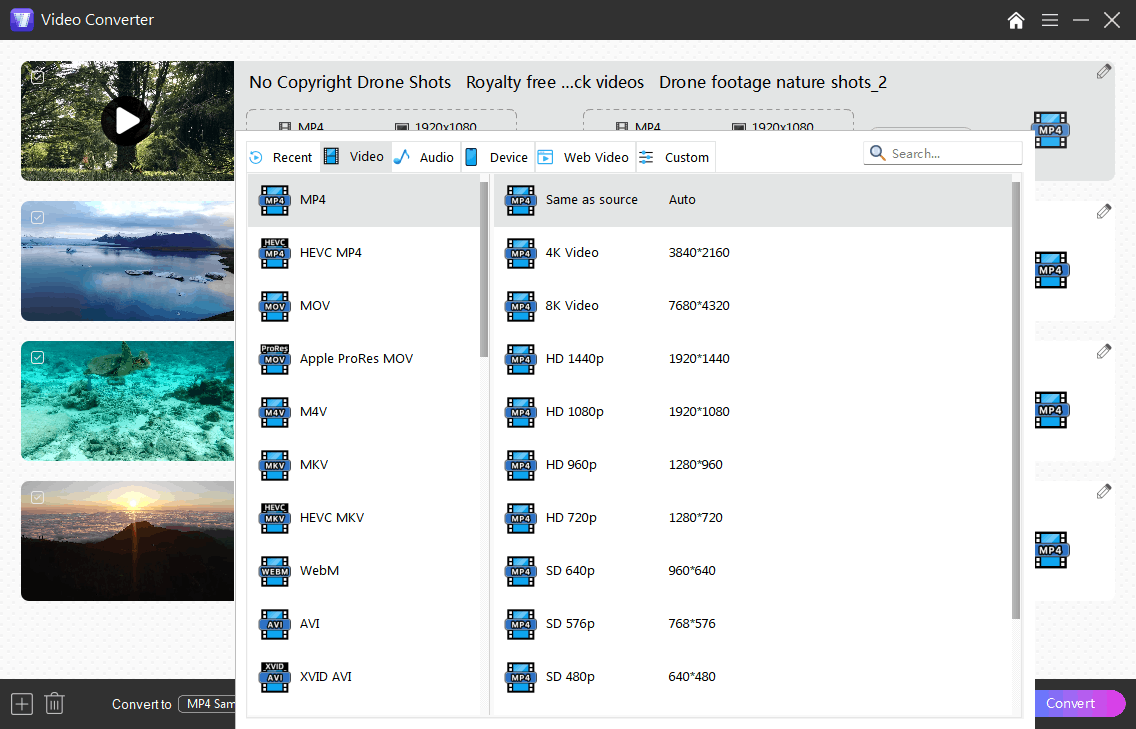1136x729 pixels.
Task: Switch to the Device tab
Action: pyautogui.click(x=497, y=157)
